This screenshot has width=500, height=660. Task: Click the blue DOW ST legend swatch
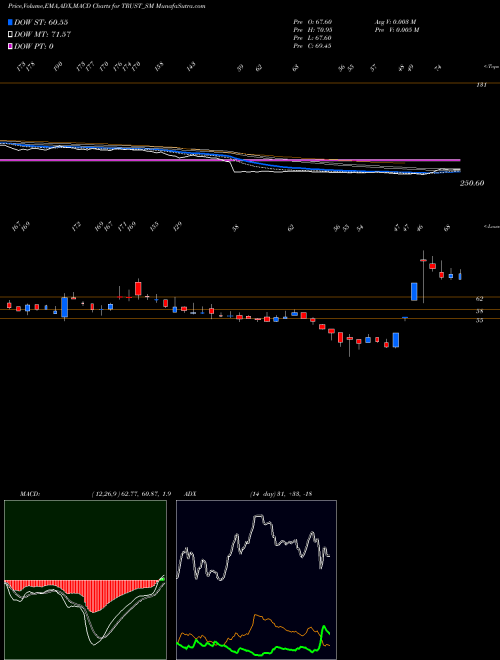(x=10, y=22)
